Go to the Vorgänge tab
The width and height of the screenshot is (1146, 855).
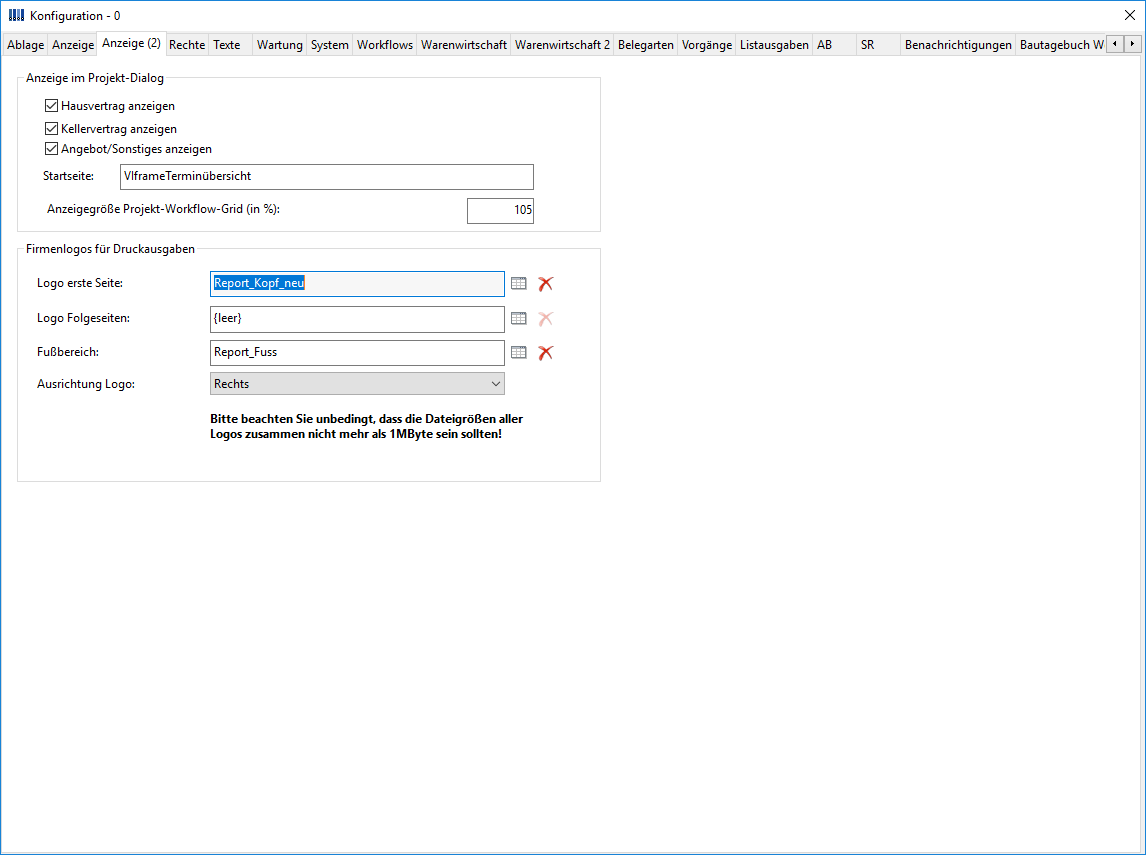click(707, 45)
